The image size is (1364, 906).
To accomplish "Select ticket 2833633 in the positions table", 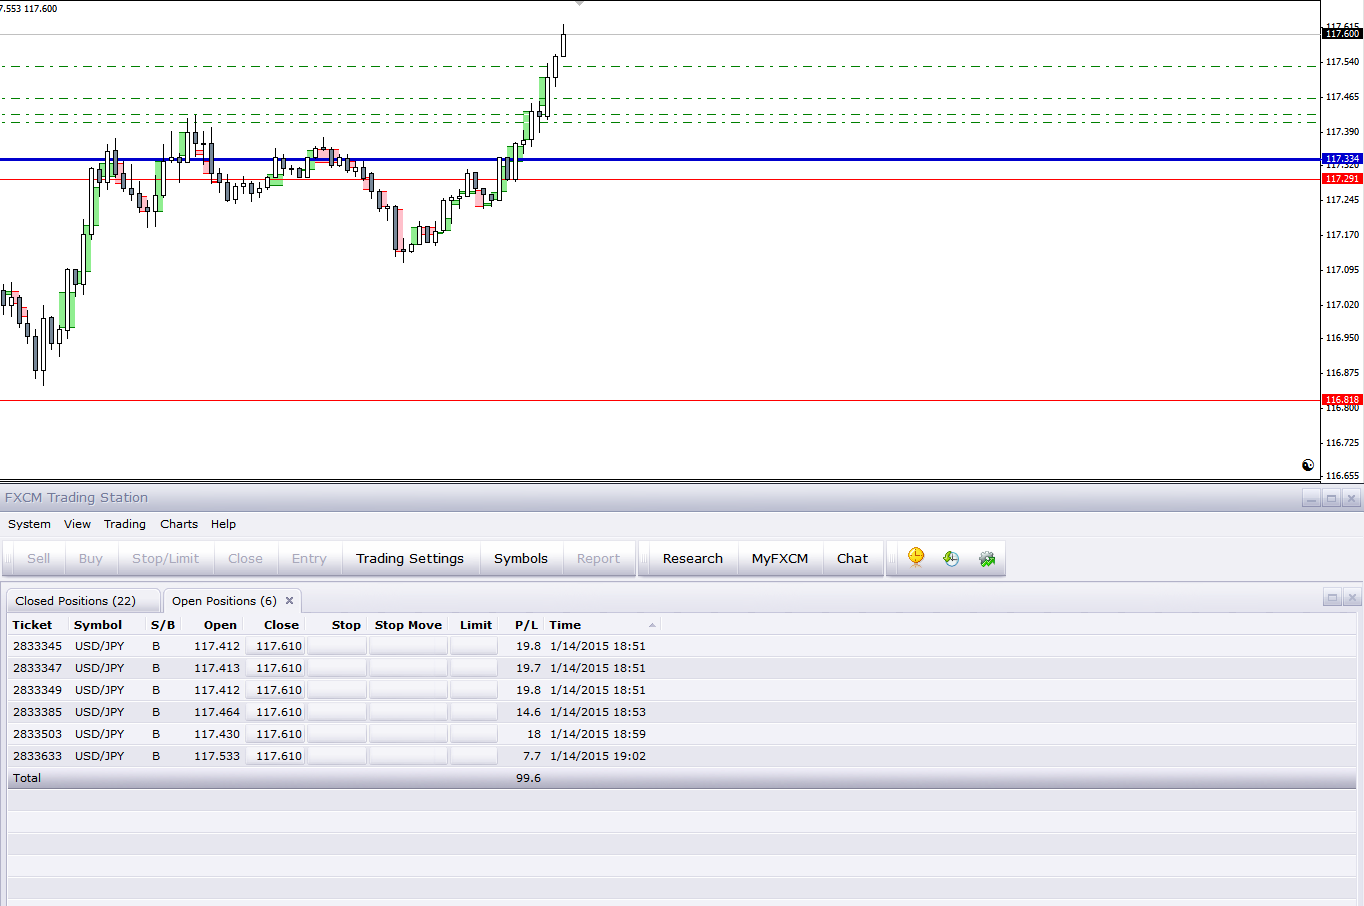I will [x=37, y=756].
